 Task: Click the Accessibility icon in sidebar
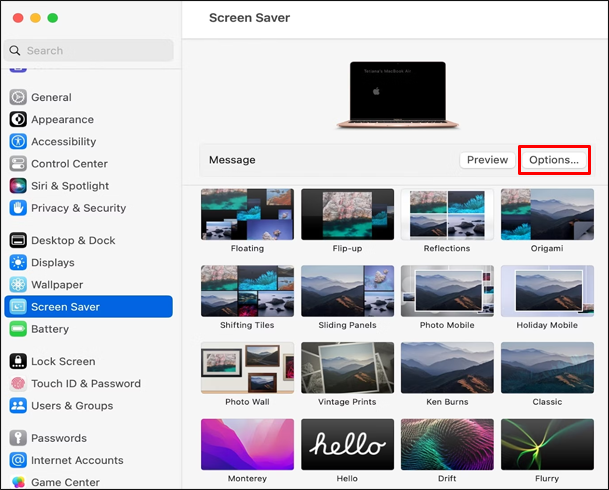[18, 141]
